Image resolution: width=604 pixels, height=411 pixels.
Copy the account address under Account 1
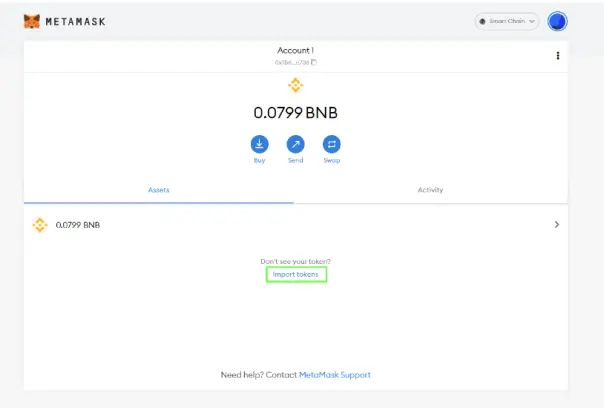click(295, 62)
